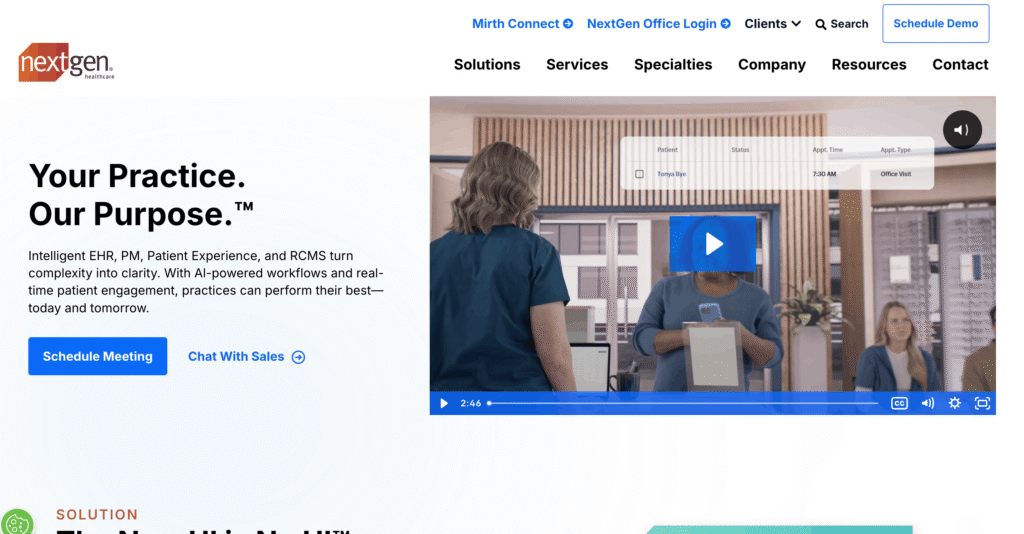Screen dimensions: 1024x534
Task: Open NextGen Office Login link
Action: click(658, 24)
